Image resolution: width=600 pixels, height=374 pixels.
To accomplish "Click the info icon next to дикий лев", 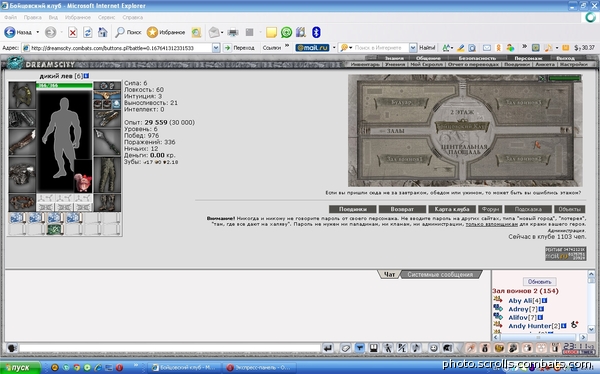I will [x=86, y=76].
